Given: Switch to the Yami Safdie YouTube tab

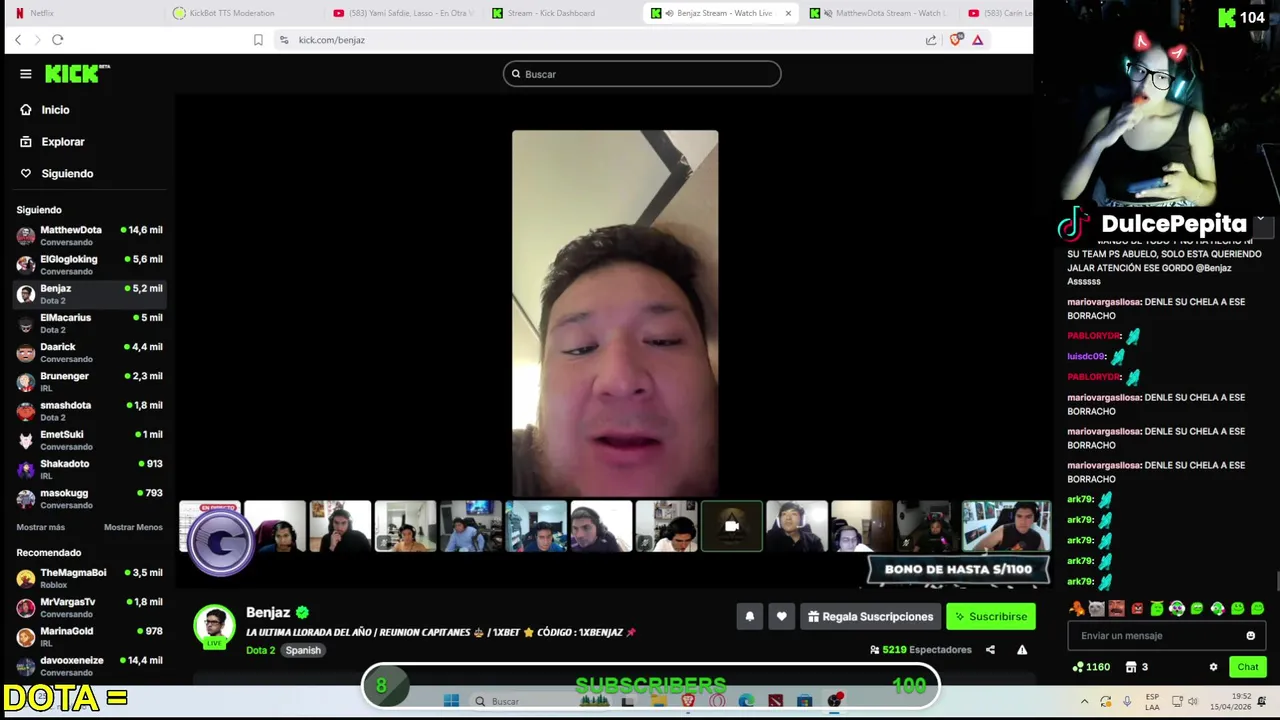Looking at the screenshot, I should (x=405, y=13).
